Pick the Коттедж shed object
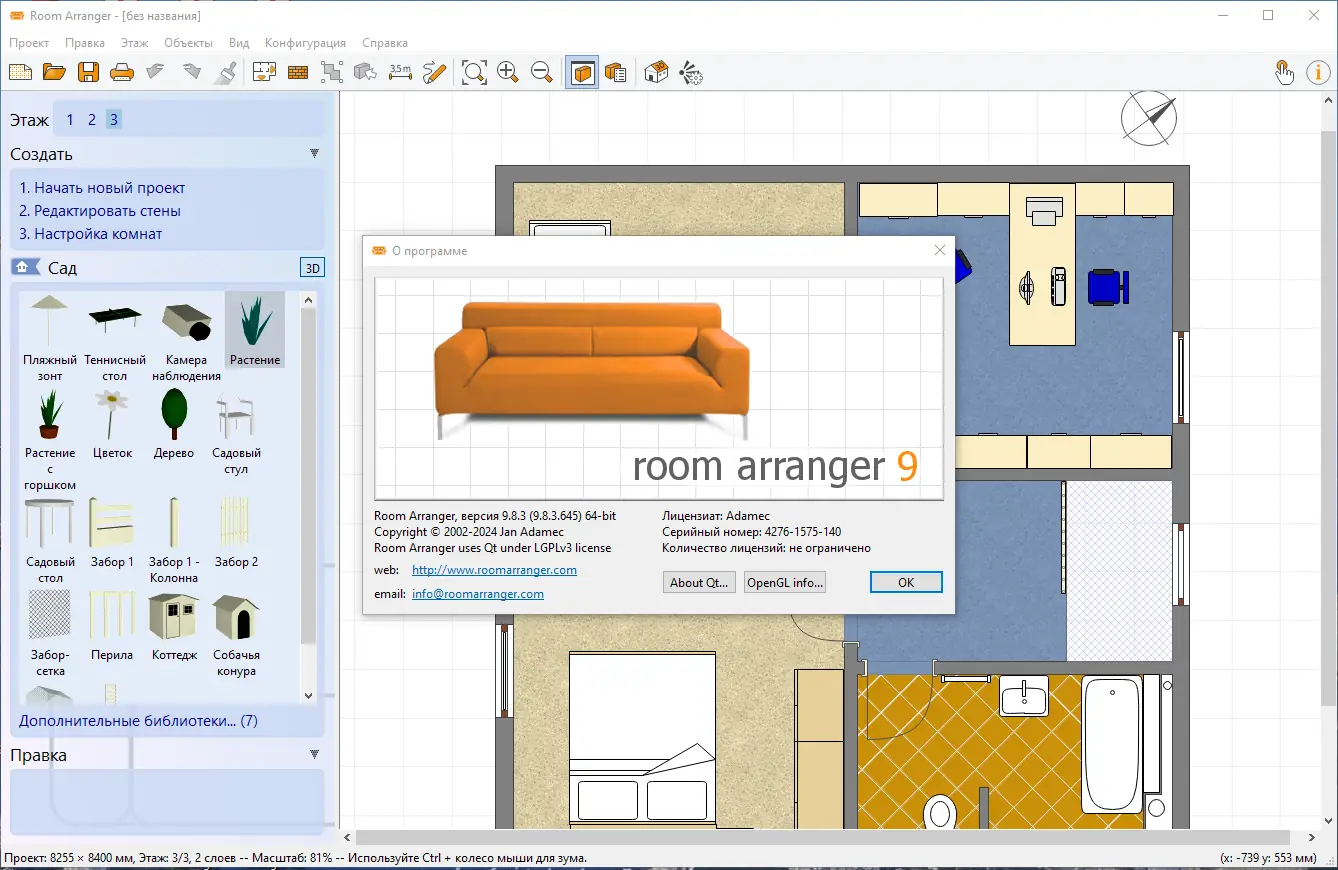Screen dimensions: 1338x870 click(x=174, y=626)
